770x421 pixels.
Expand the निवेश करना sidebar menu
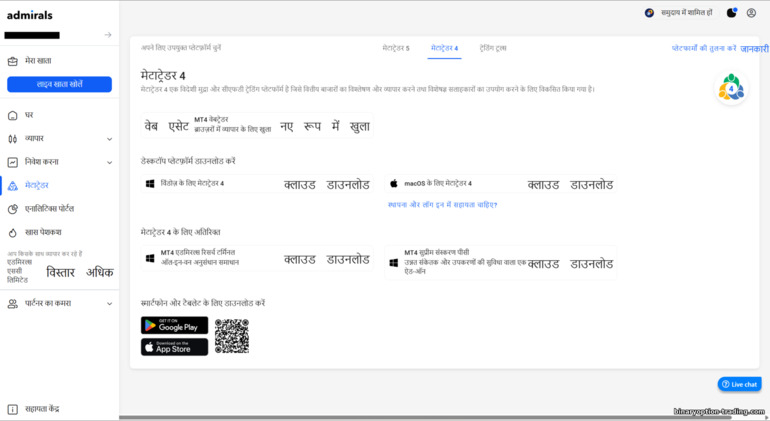pos(108,162)
